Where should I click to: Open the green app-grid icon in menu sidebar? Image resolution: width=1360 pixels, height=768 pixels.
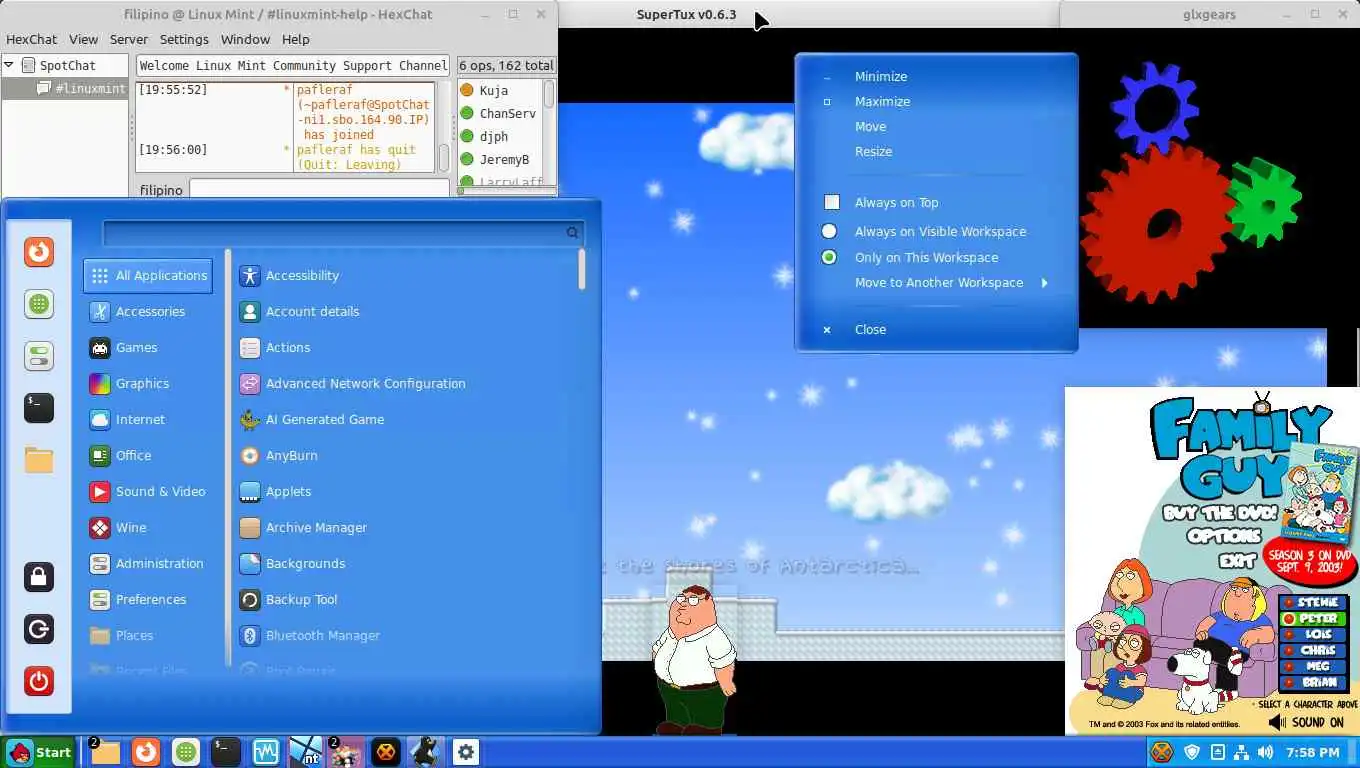pyautogui.click(x=39, y=304)
